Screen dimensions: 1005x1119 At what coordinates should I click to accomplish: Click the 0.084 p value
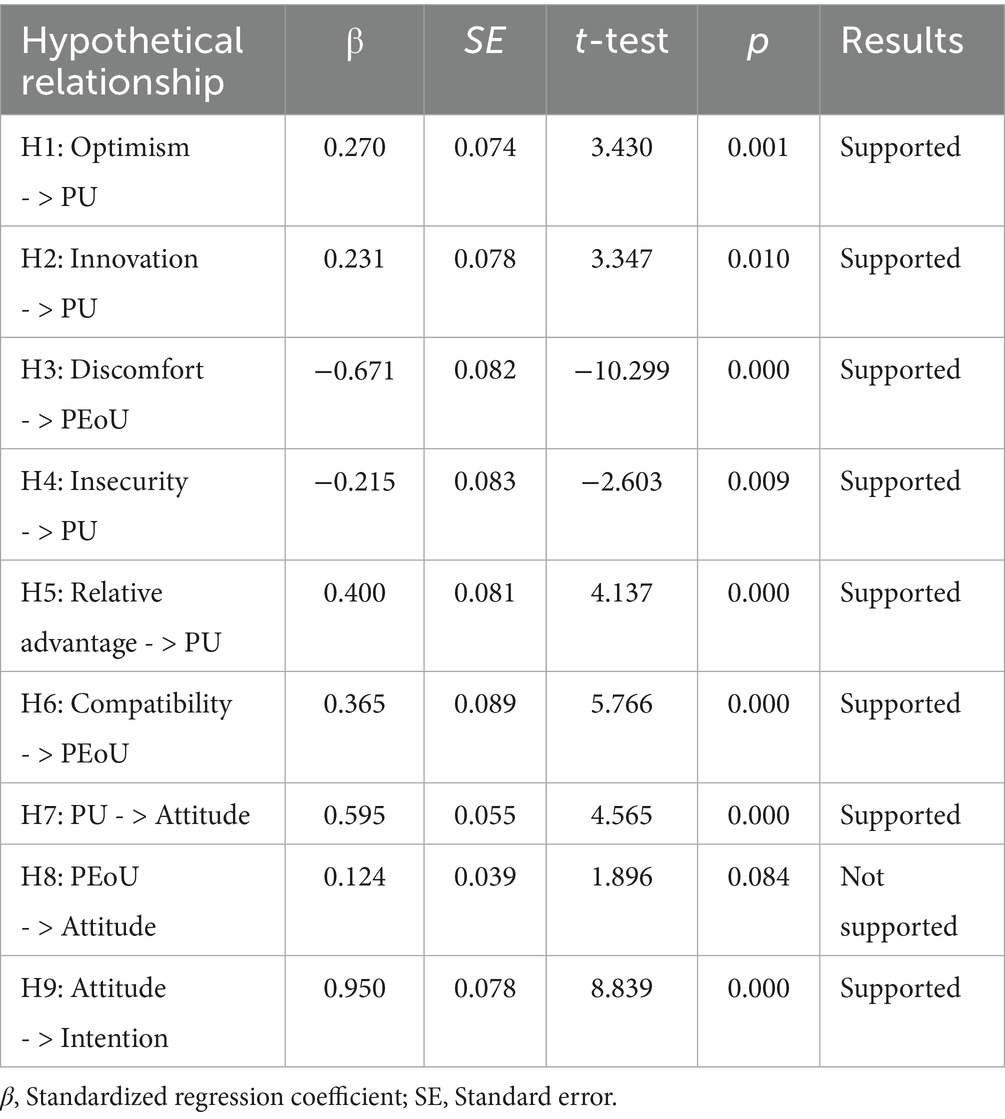click(758, 877)
